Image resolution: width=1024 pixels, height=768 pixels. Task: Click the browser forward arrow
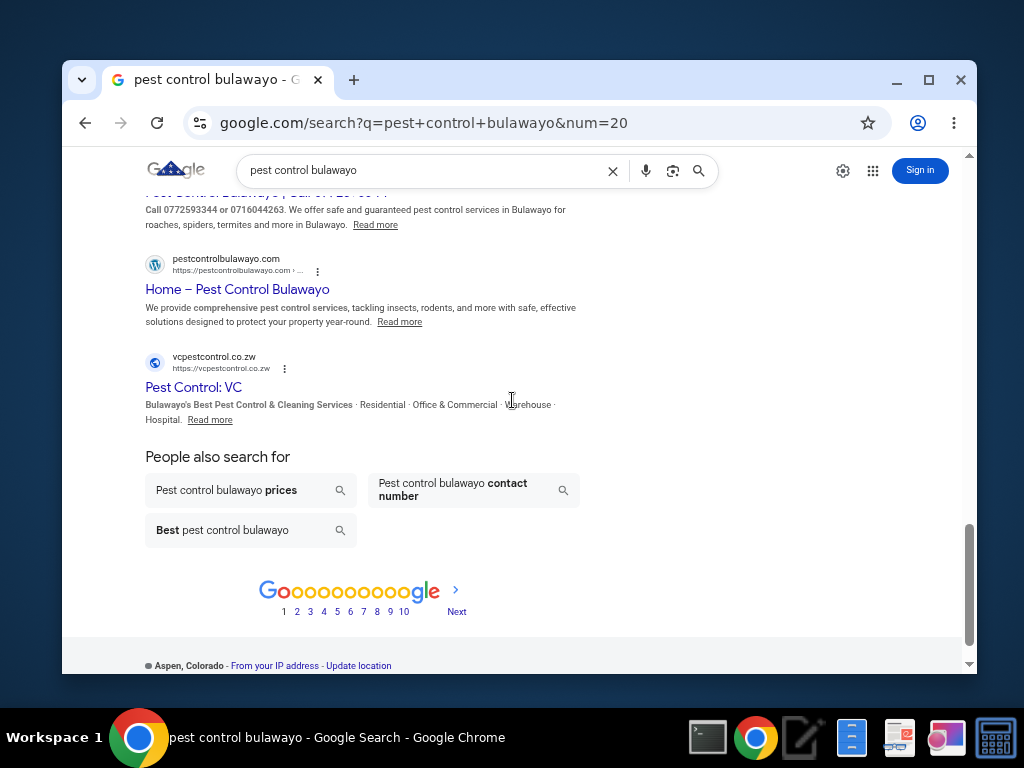121,123
